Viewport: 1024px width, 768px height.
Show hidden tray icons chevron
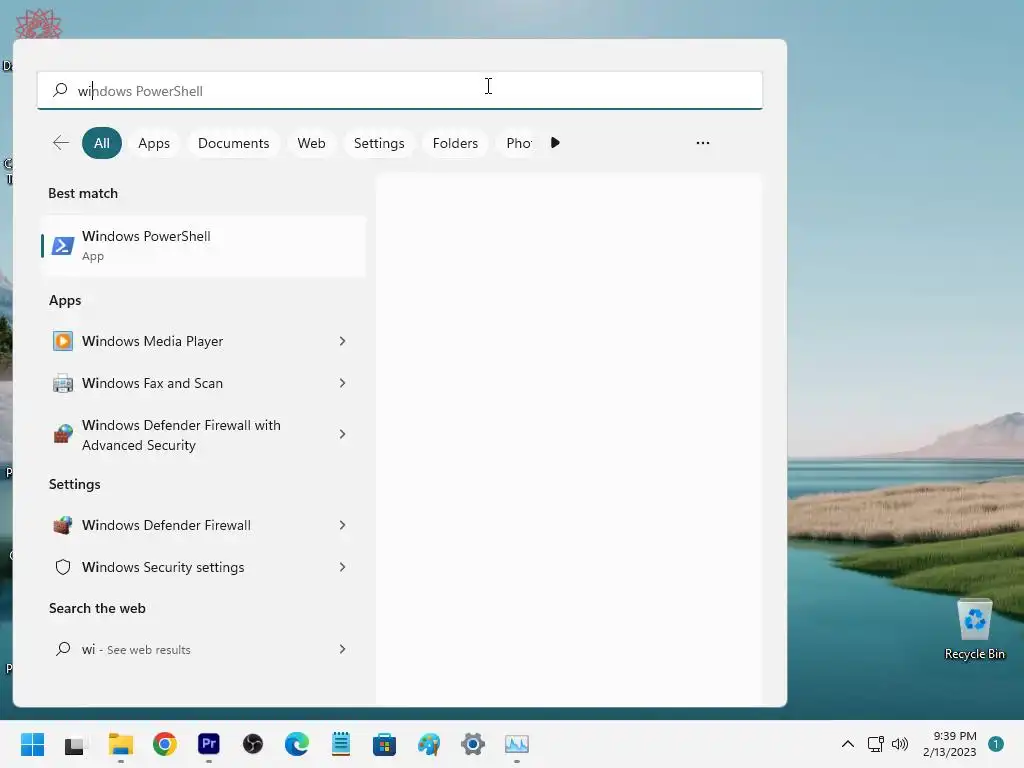point(848,744)
